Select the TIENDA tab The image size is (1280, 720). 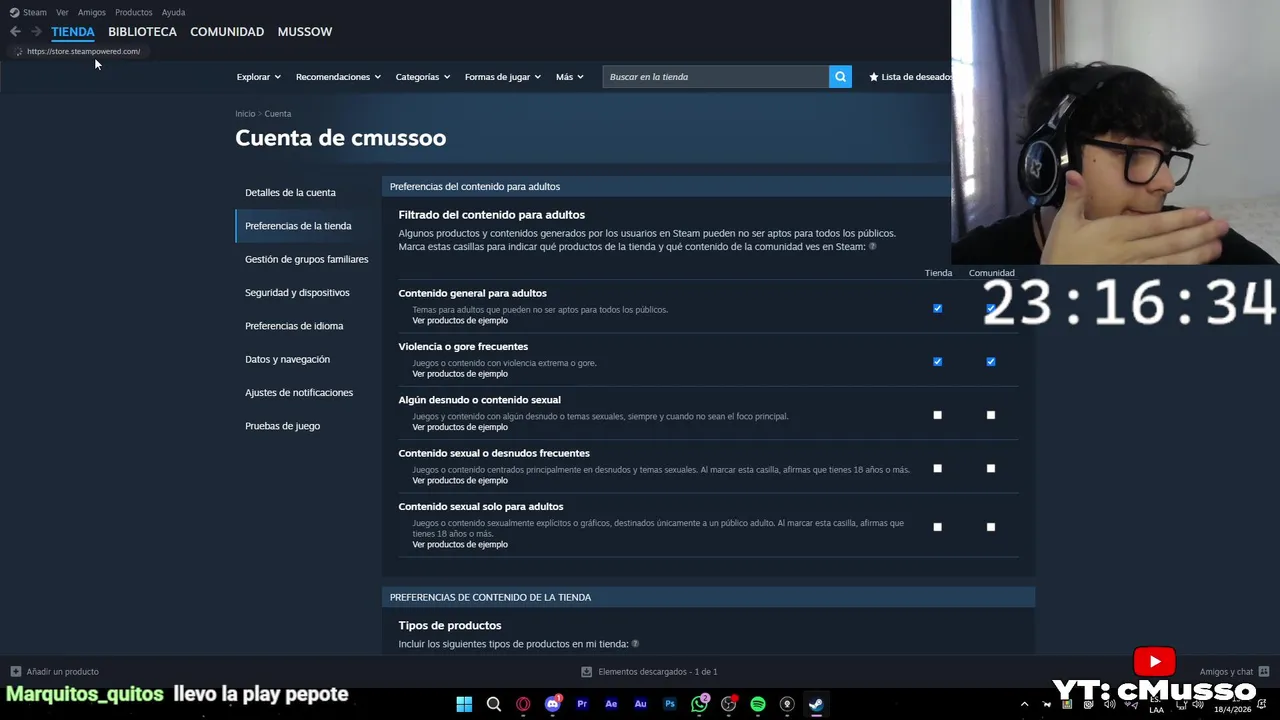tap(73, 32)
